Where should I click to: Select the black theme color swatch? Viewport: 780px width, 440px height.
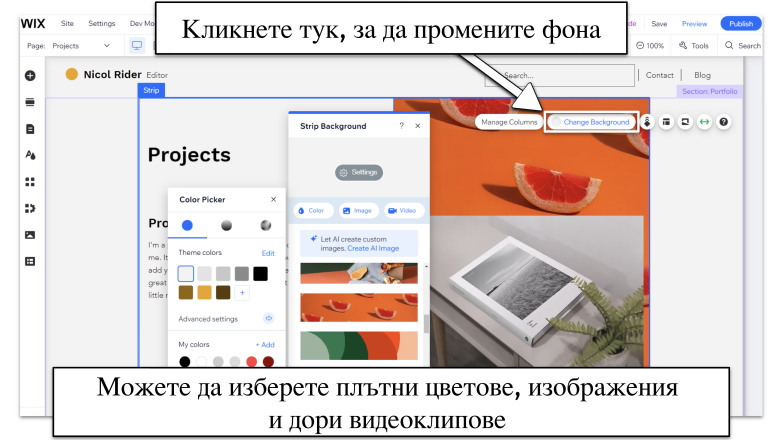tap(260, 273)
